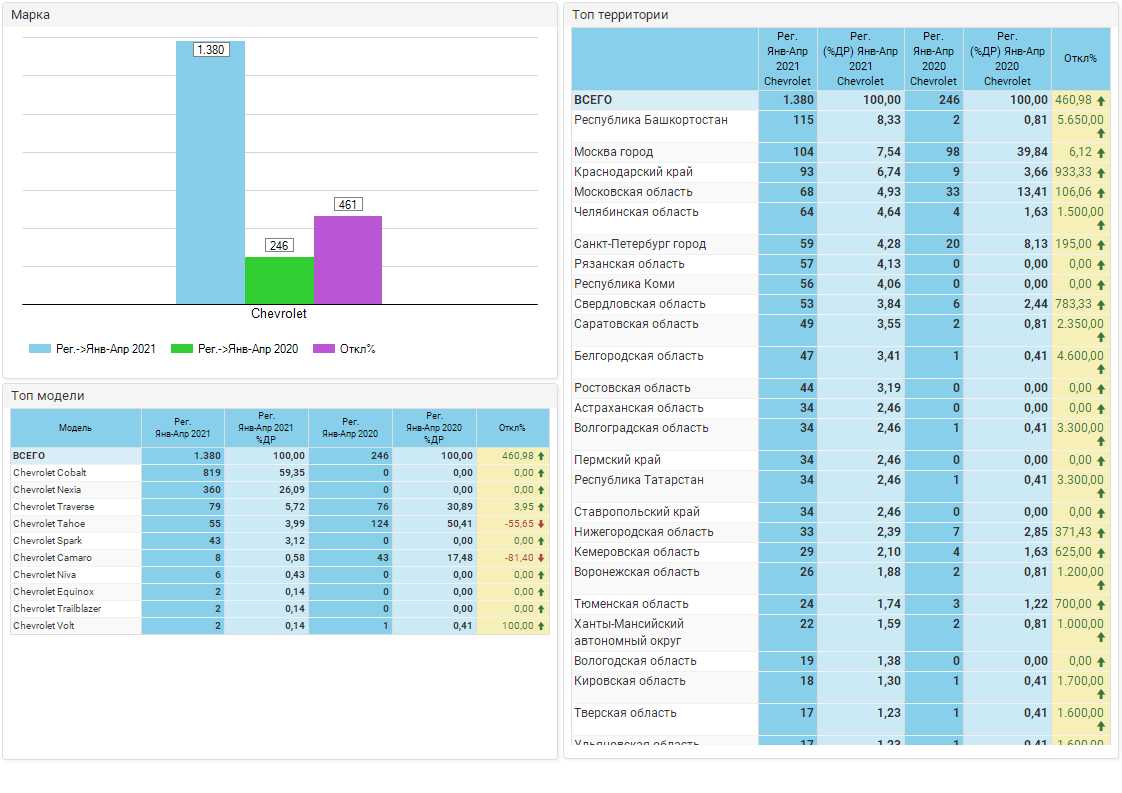This screenshot has height=793, width=1122.
Task: Sort Топ модели table by Откл% header
Action: click(x=512, y=428)
